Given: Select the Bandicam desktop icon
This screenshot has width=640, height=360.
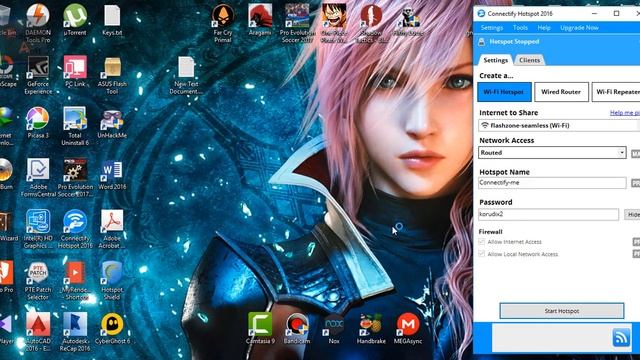Looking at the screenshot, I should pos(297,328).
